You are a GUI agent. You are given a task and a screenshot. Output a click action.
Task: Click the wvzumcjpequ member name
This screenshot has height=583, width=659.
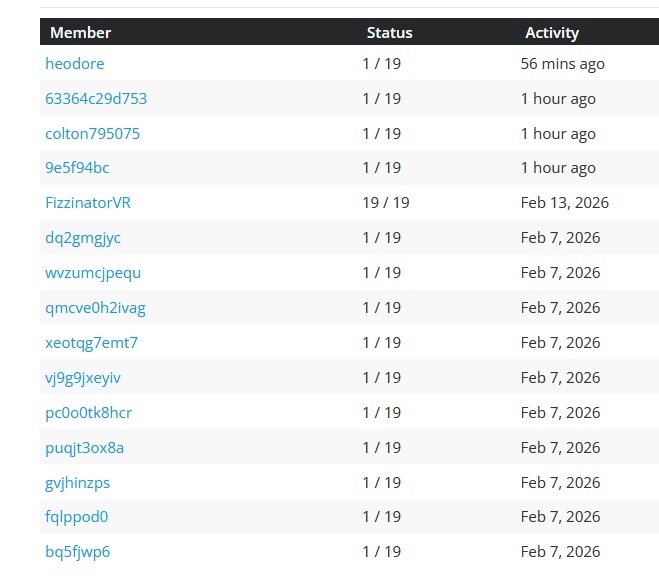[x=93, y=273]
